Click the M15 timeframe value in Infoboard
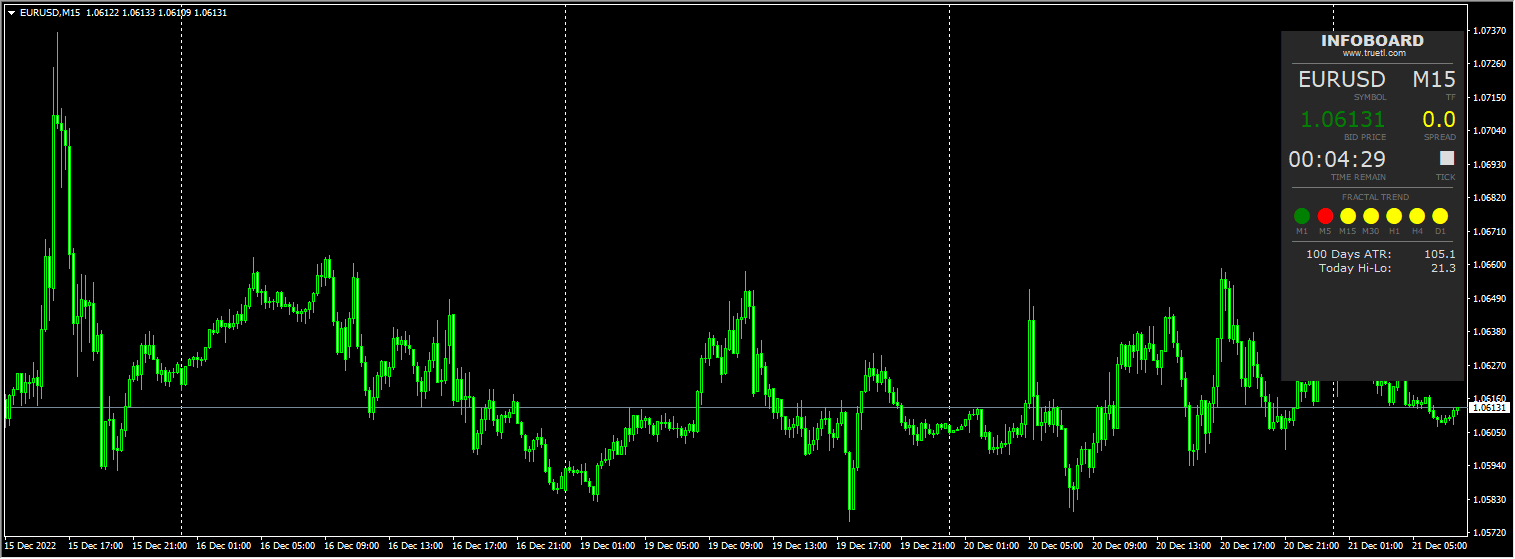Viewport: 1515px width, 559px height. [1434, 80]
